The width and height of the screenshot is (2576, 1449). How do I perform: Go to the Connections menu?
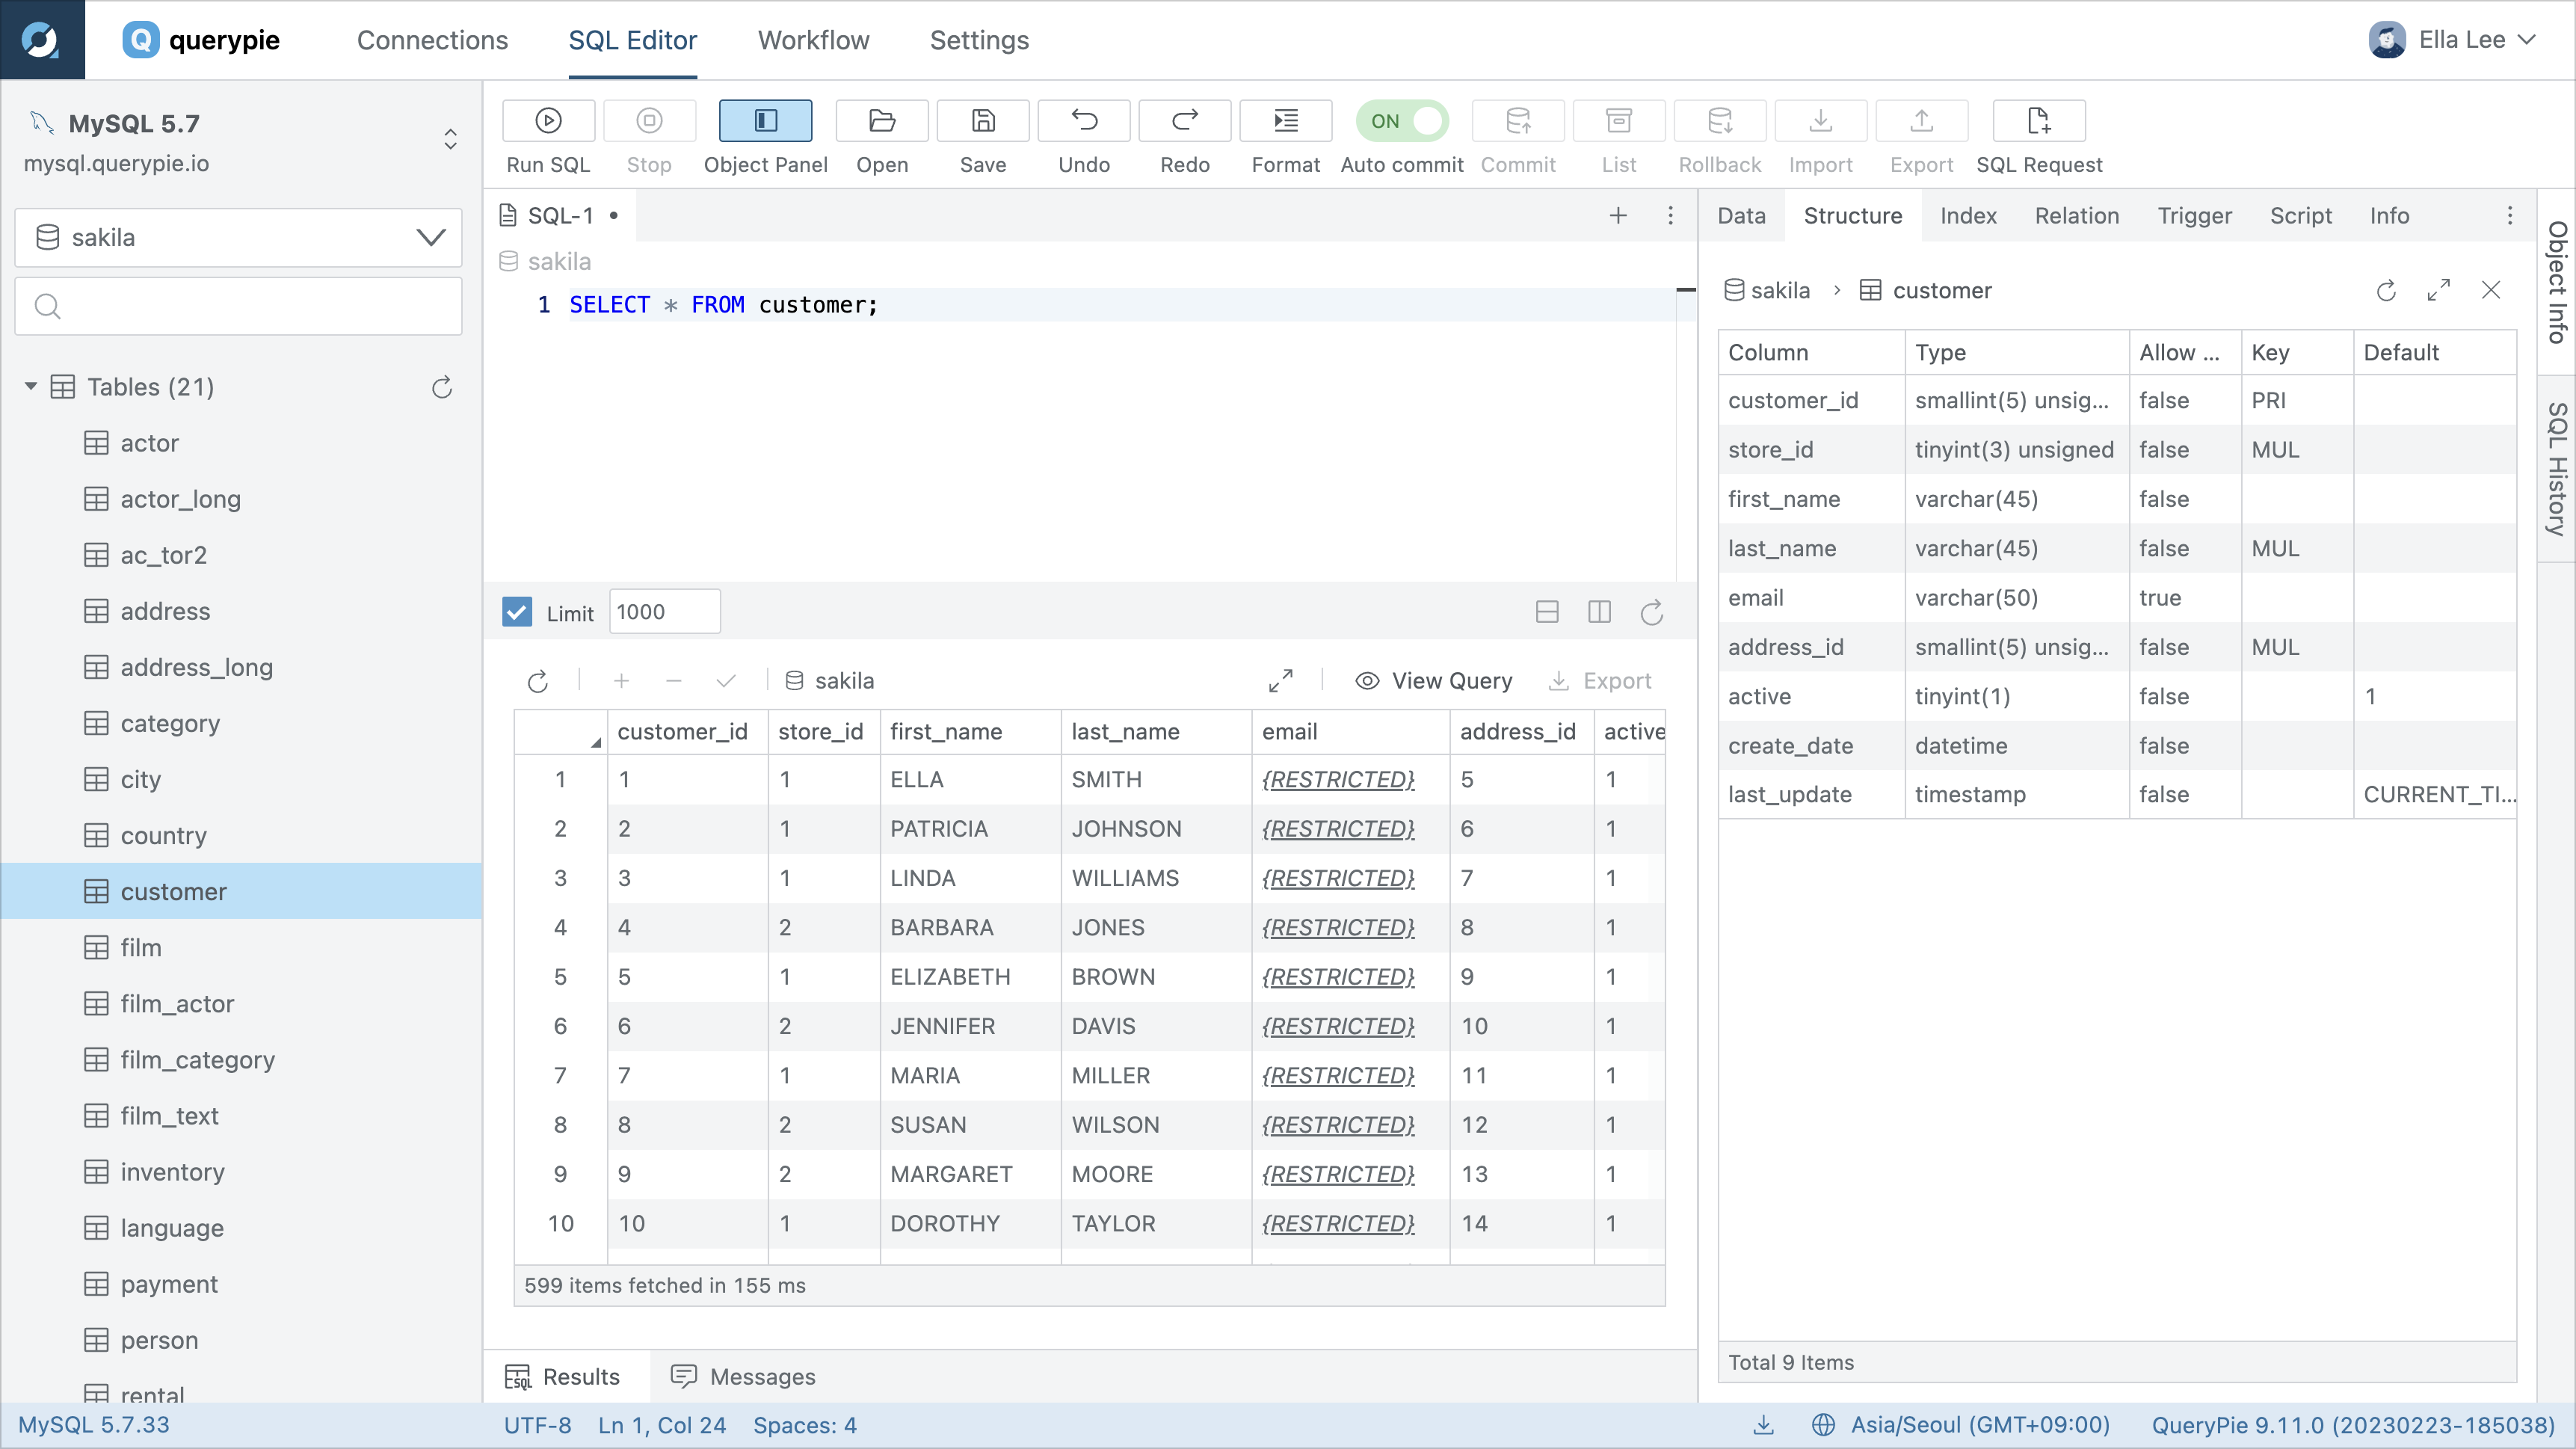pos(432,40)
